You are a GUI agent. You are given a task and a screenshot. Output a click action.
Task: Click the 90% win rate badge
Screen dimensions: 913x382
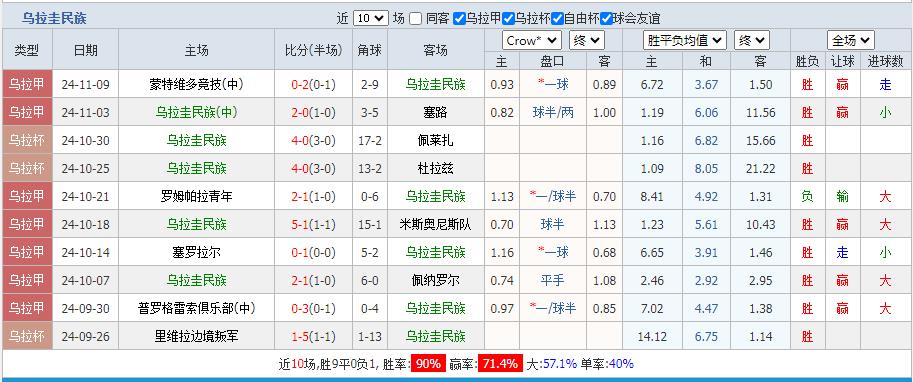tap(429, 364)
